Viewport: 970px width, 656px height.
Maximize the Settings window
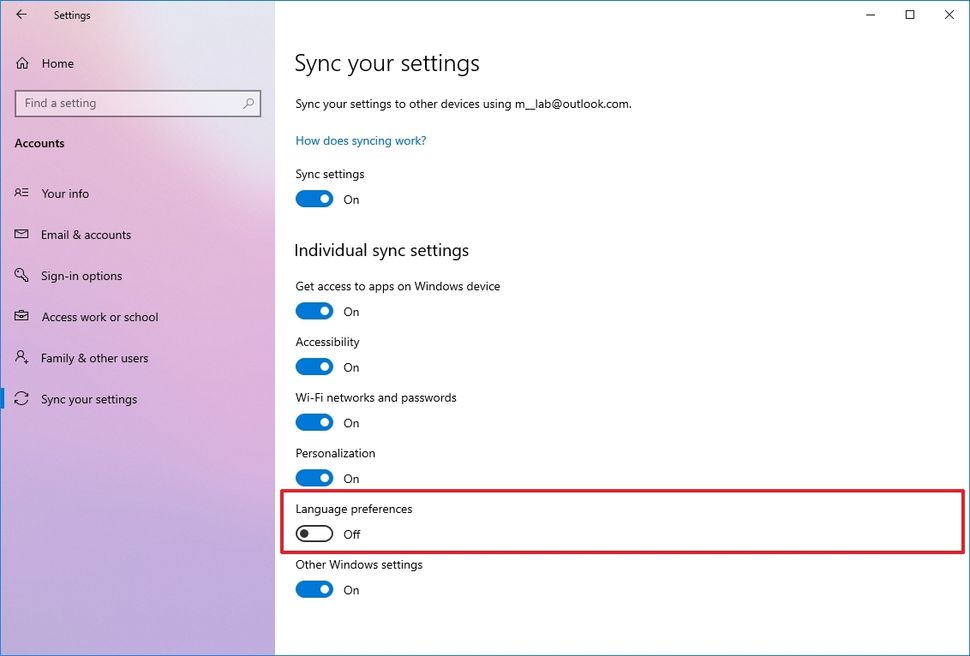click(x=909, y=15)
